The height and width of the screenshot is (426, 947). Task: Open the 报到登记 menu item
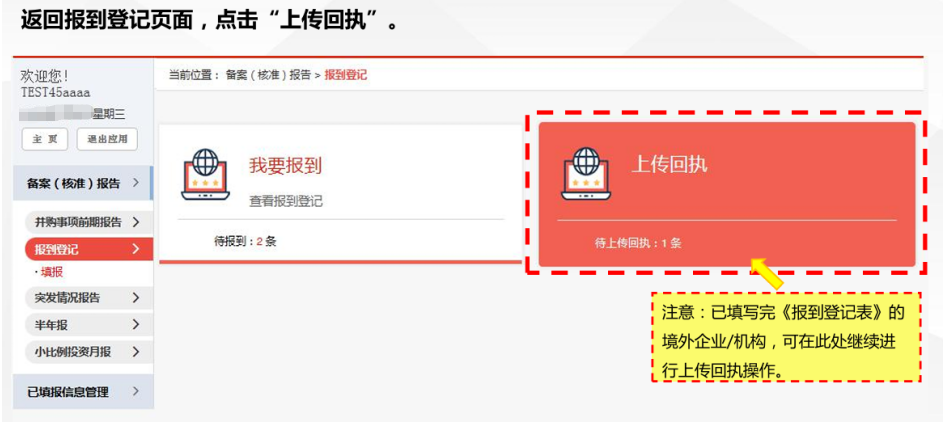coord(89,249)
